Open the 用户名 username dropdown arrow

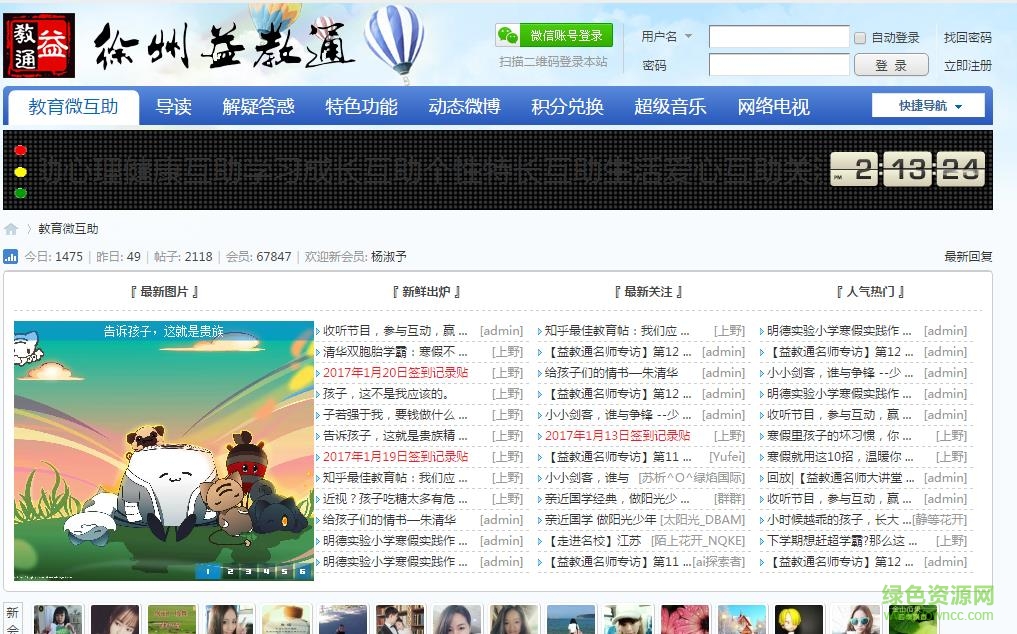click(688, 37)
